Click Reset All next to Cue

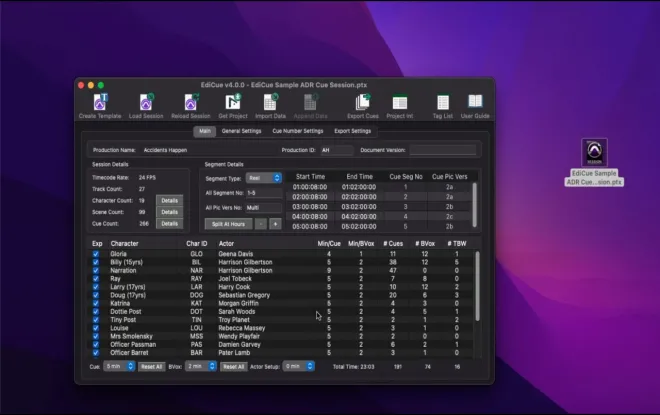pyautogui.click(x=151, y=367)
